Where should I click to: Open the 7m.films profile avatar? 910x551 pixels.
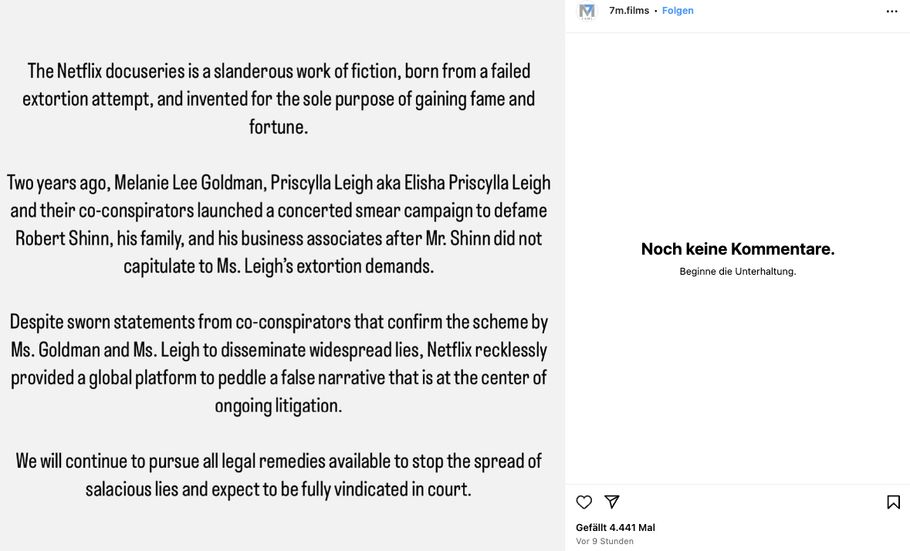[x=587, y=11]
